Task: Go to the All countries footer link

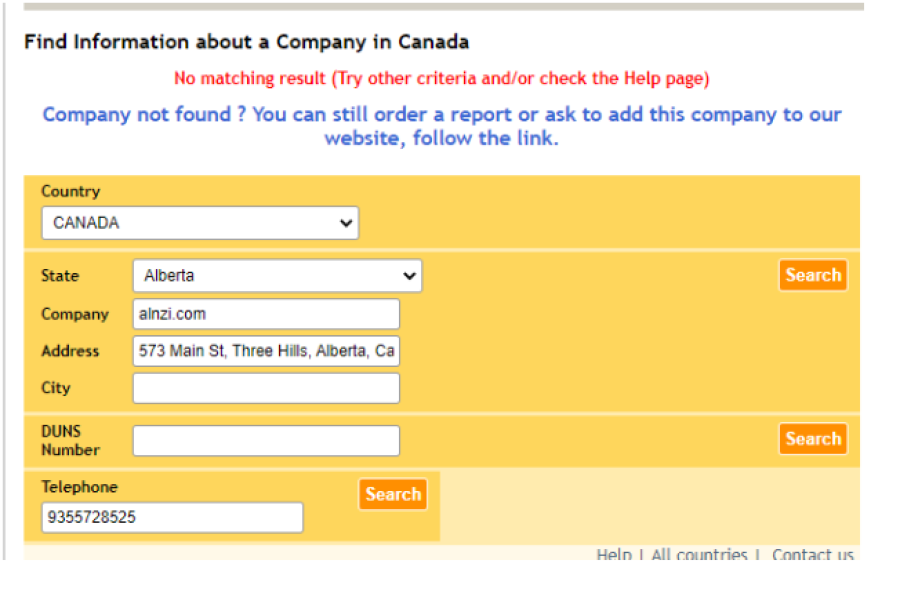Action: tap(699, 555)
